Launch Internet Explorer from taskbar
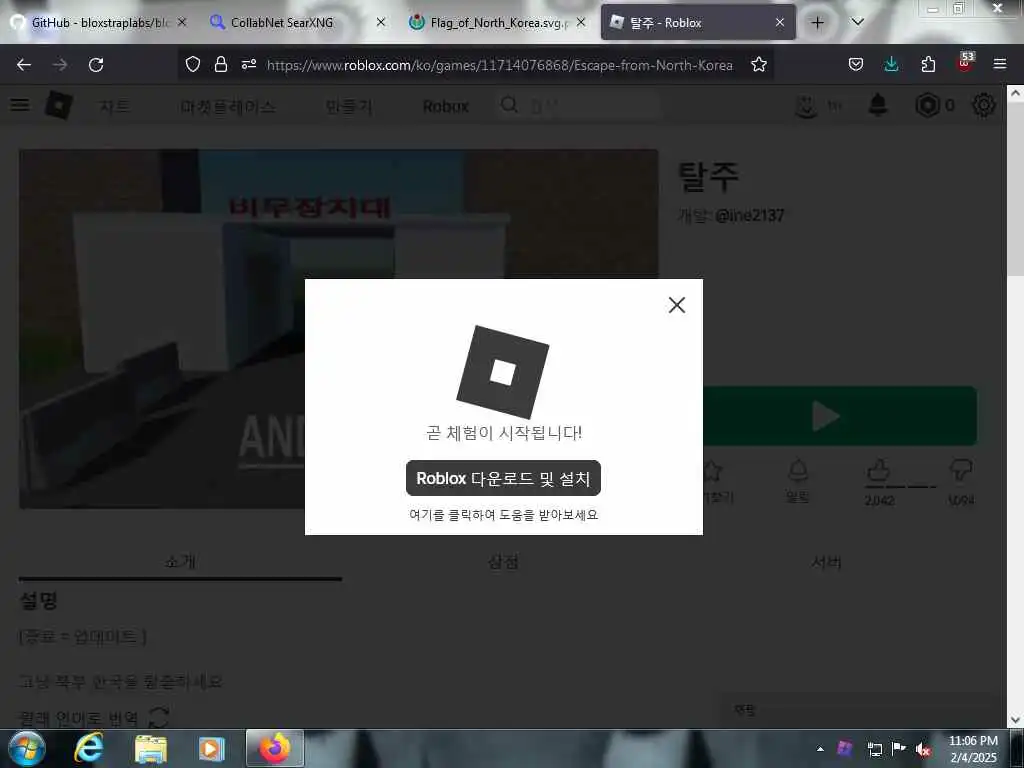 (89, 748)
